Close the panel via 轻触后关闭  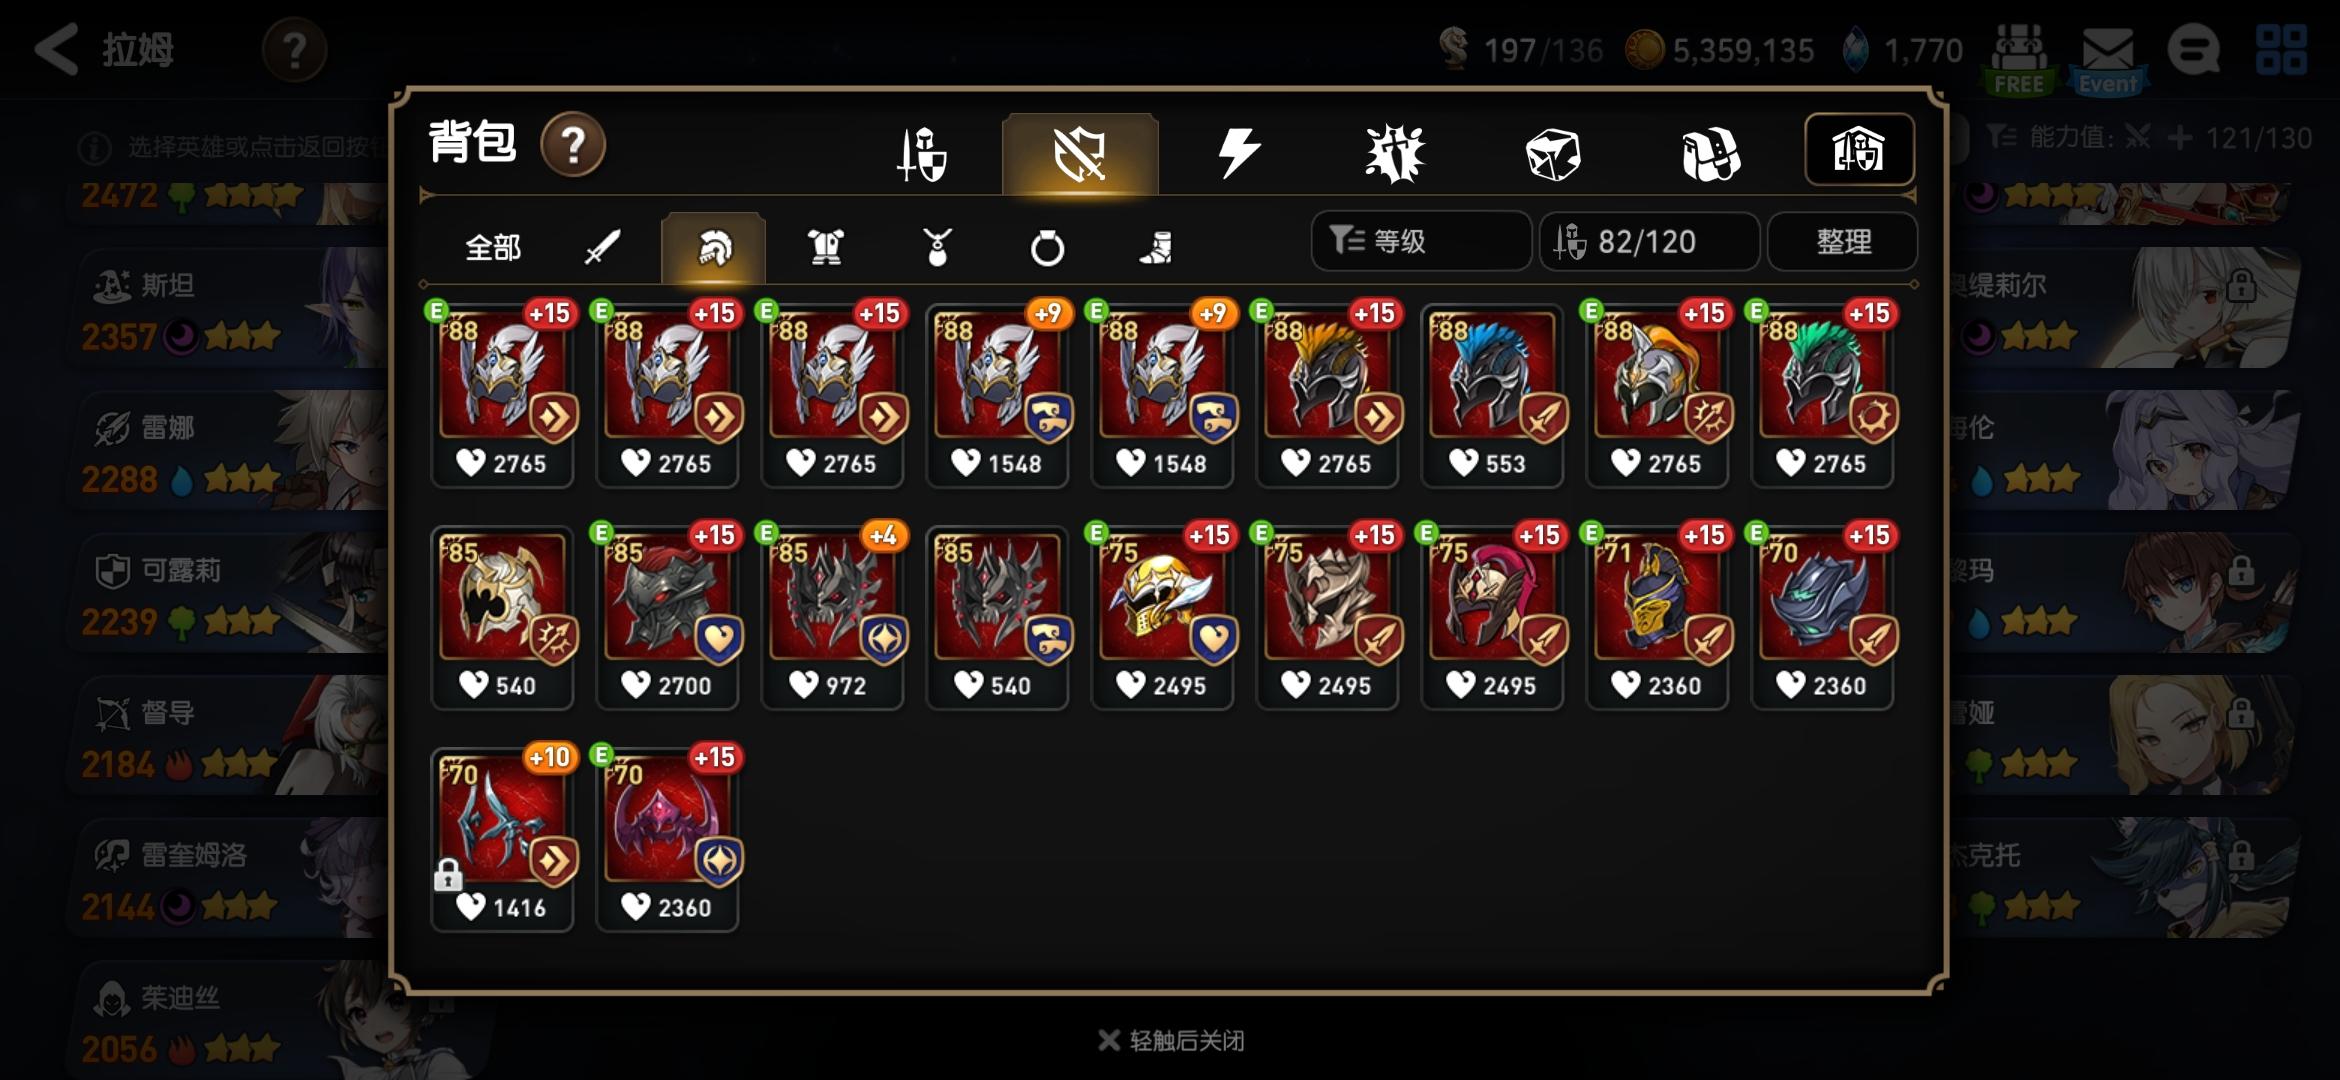tap(1171, 1041)
